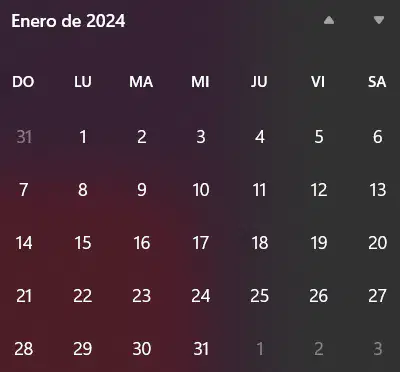This screenshot has height=372, width=400.
Task: Select date 6 under SA column
Action: [378, 137]
